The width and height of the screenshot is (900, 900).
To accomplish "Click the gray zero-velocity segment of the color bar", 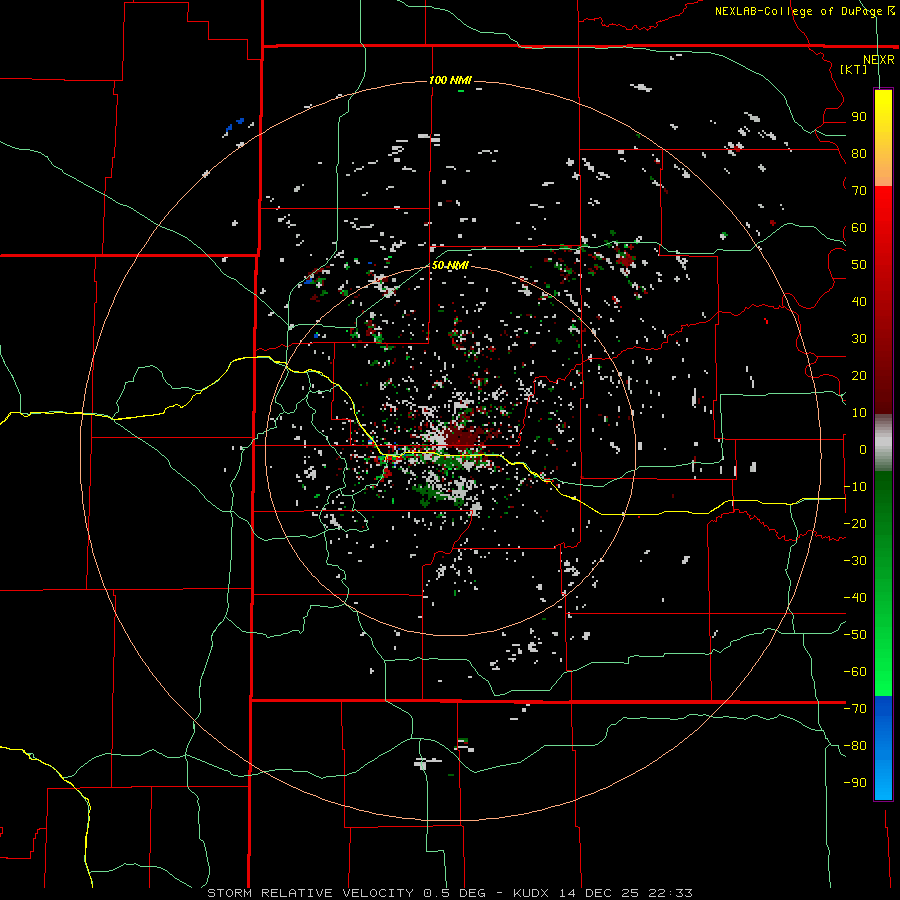I will point(883,445).
